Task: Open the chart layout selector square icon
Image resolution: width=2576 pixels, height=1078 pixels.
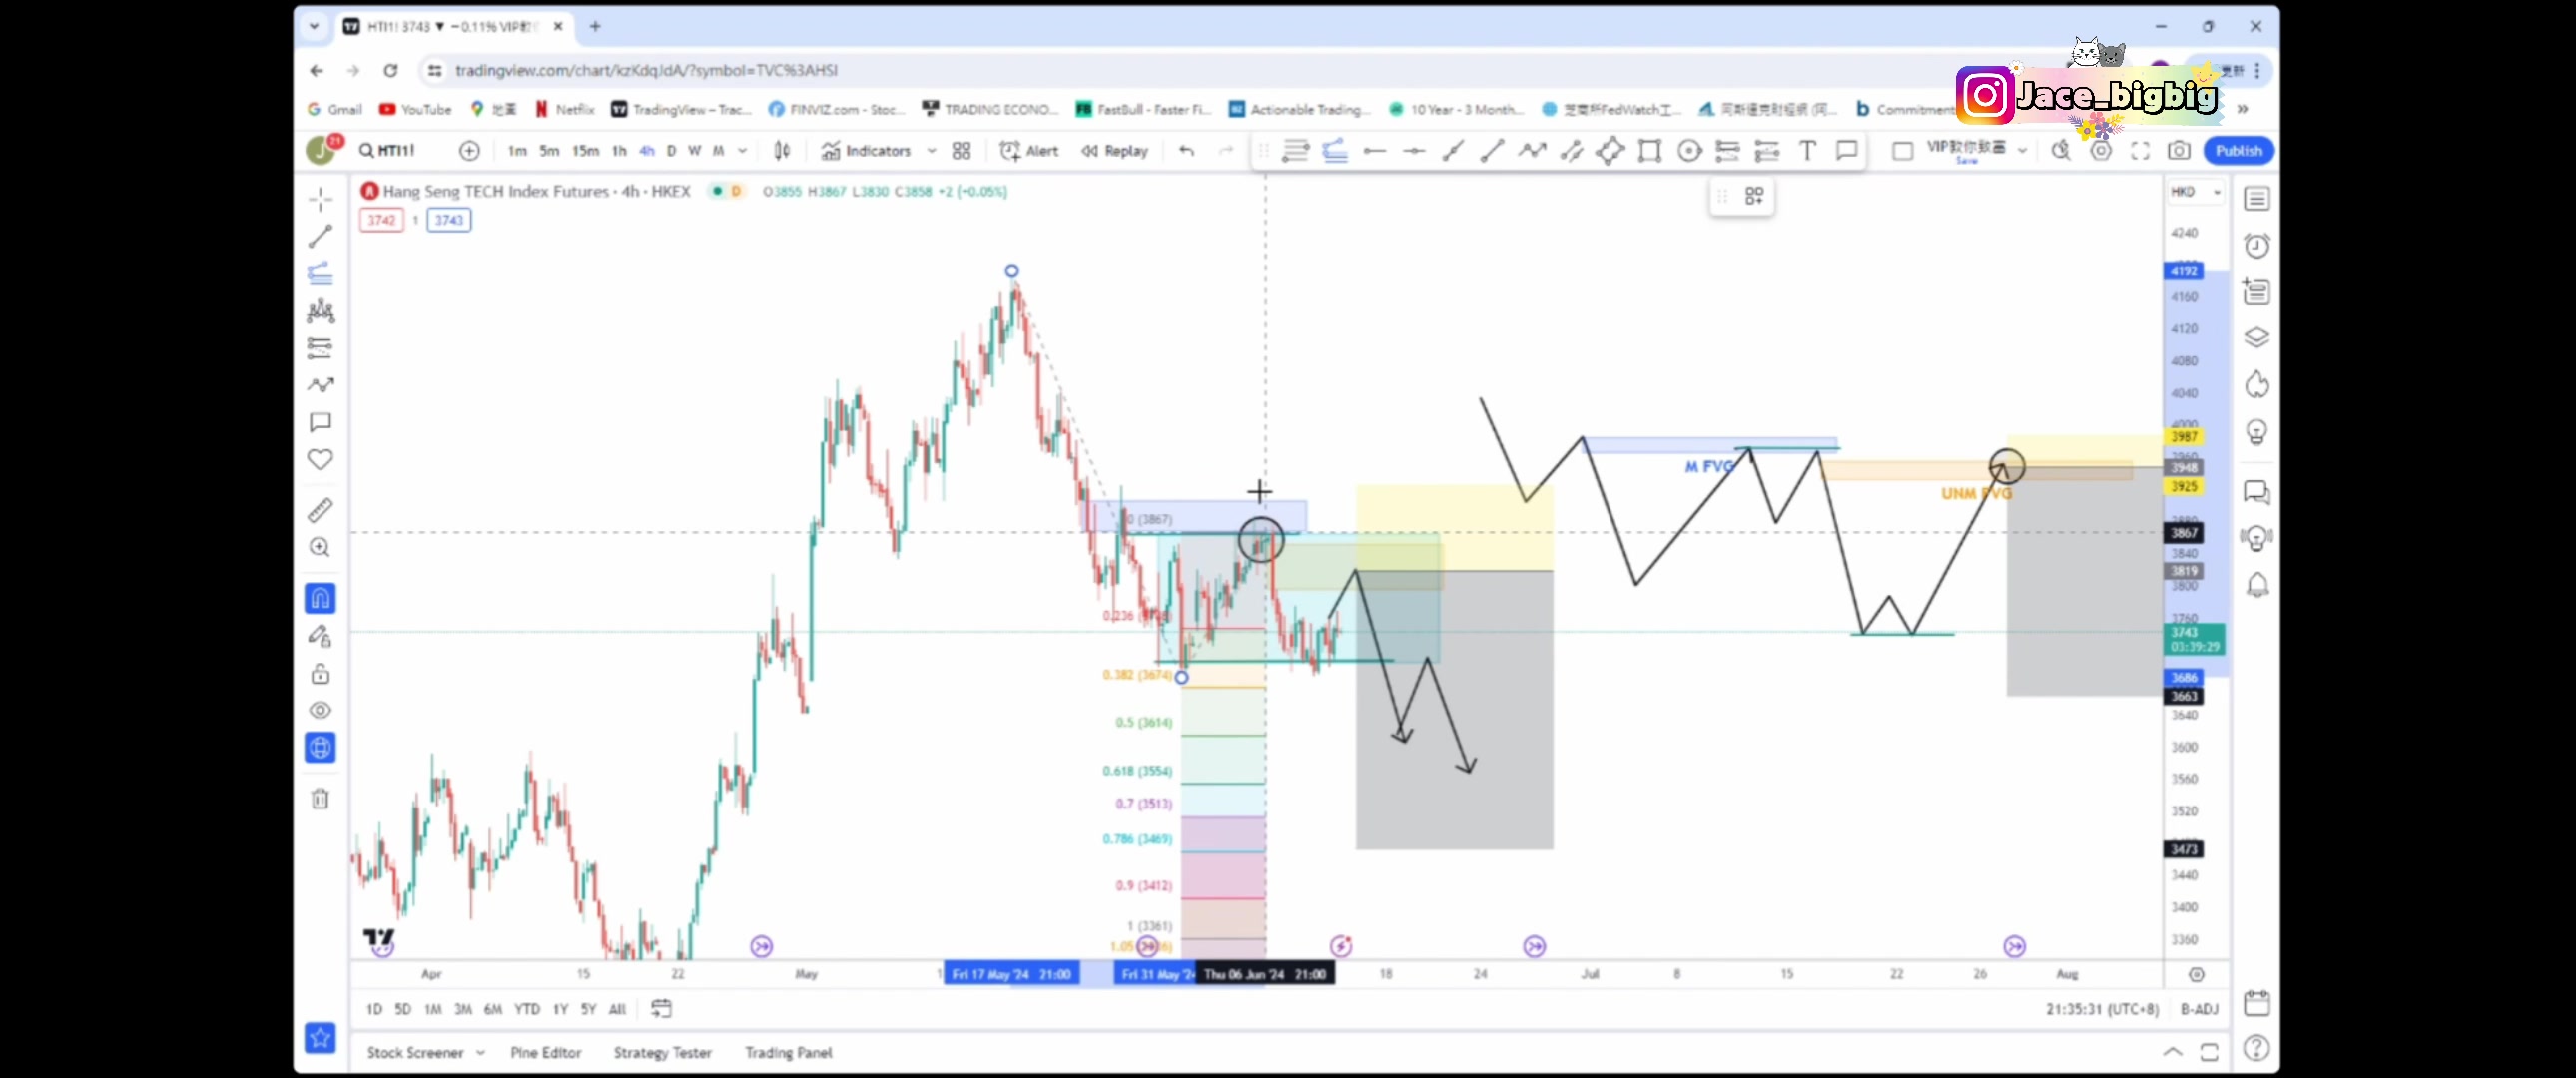Action: [x=1902, y=150]
